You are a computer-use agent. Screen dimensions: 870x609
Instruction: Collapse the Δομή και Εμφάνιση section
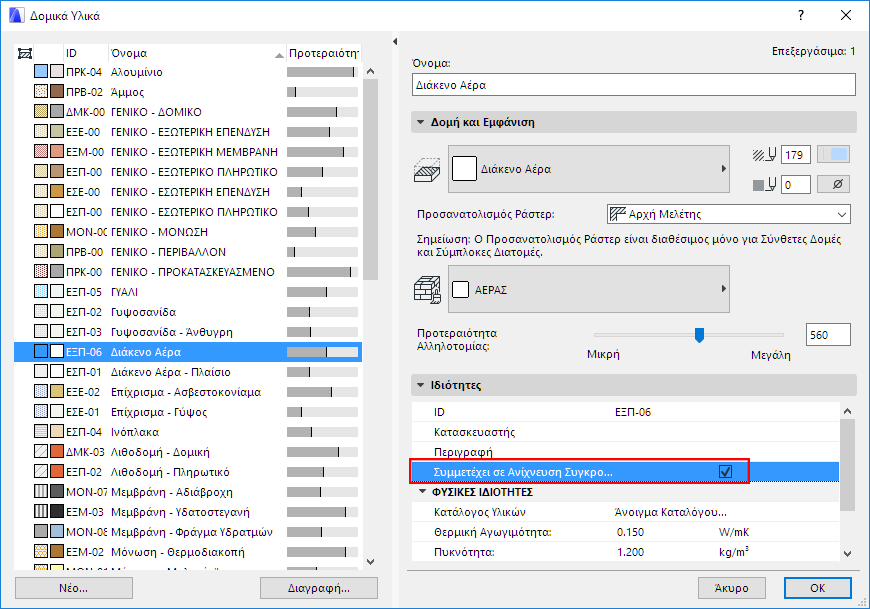(421, 122)
